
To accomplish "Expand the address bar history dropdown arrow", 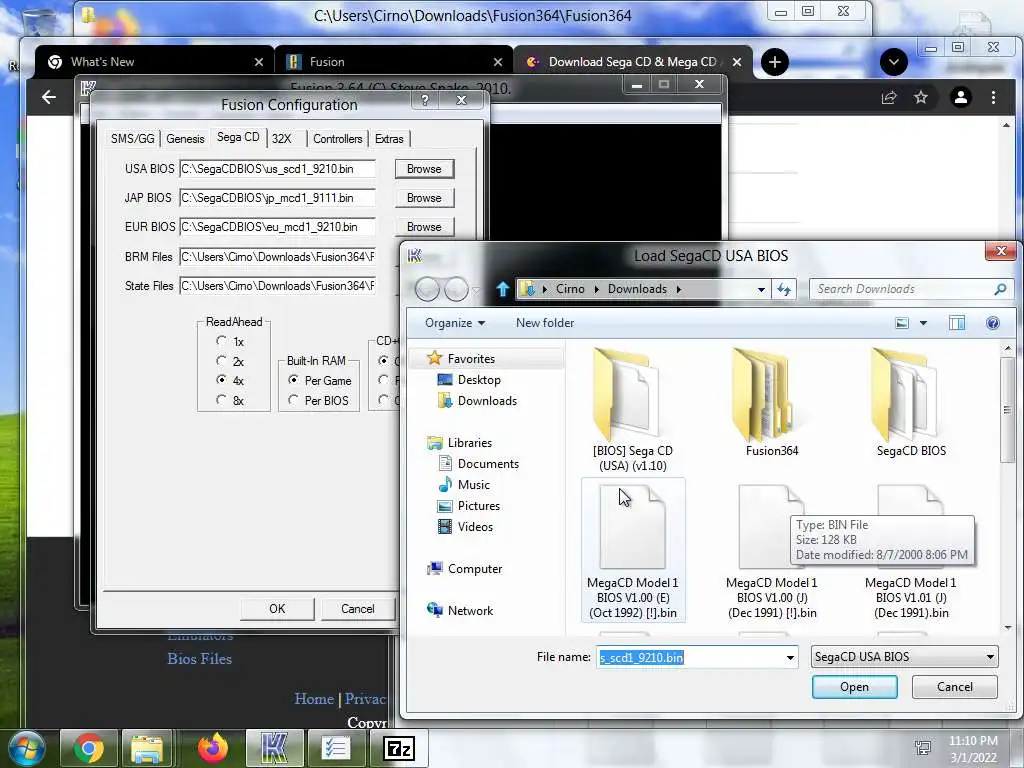I will point(761,289).
